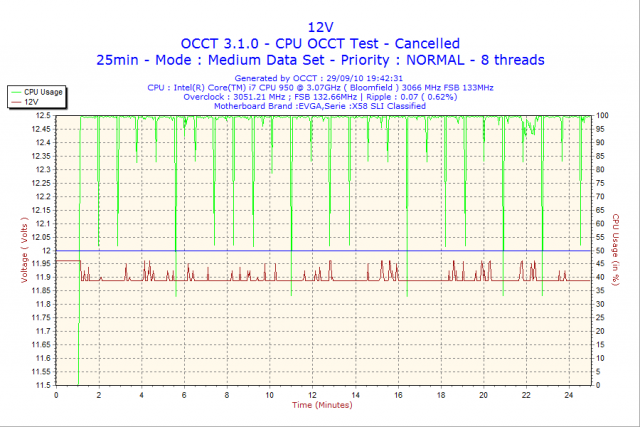Click the 'Motherboard Brand :EVGA' line
The height and width of the screenshot is (427, 640).
(320, 106)
